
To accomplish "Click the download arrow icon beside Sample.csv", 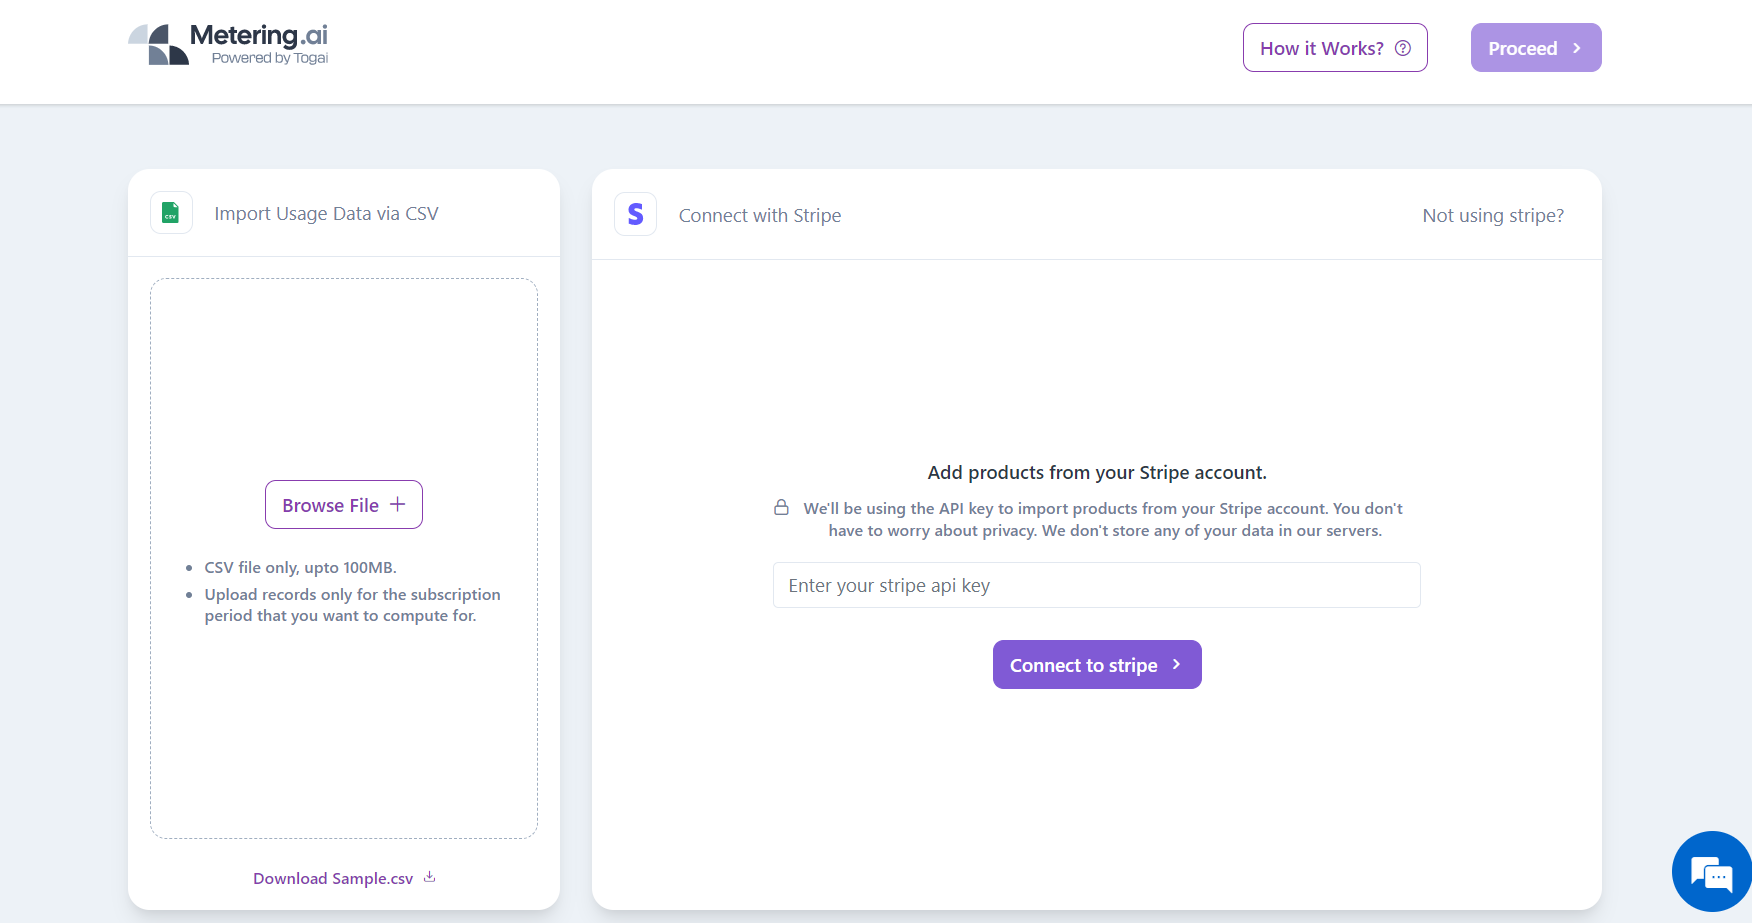I will [x=429, y=877].
